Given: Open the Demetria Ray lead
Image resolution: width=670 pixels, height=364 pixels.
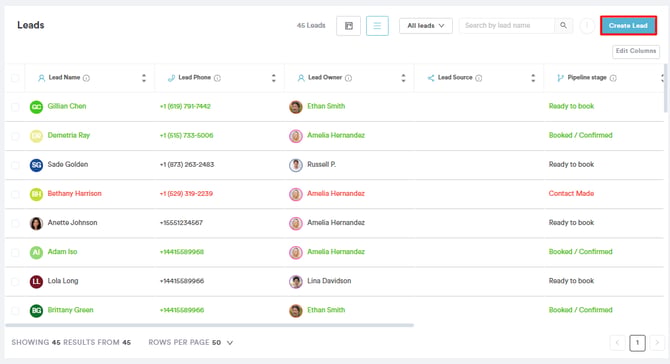Looking at the screenshot, I should pyautogui.click(x=69, y=135).
